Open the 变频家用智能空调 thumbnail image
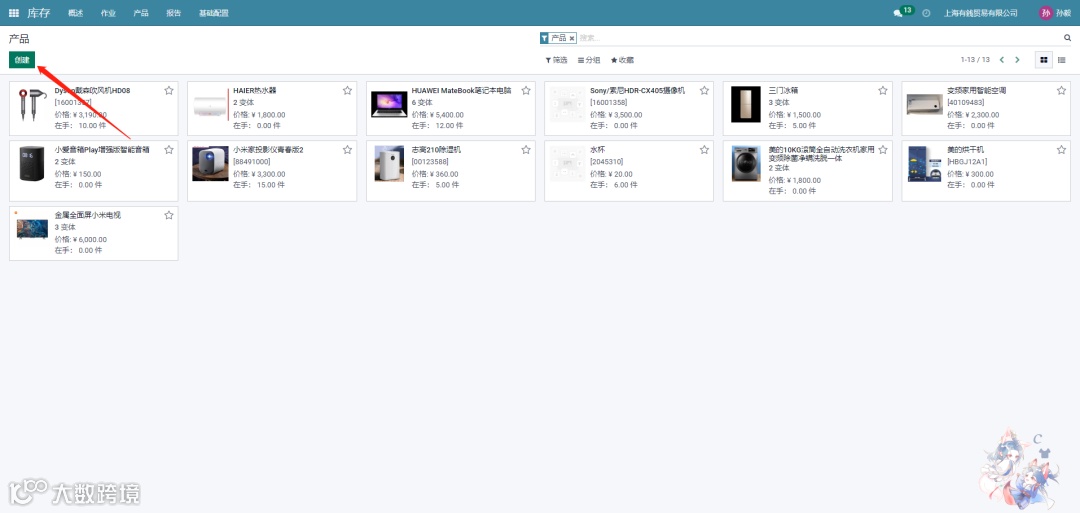 pos(924,105)
